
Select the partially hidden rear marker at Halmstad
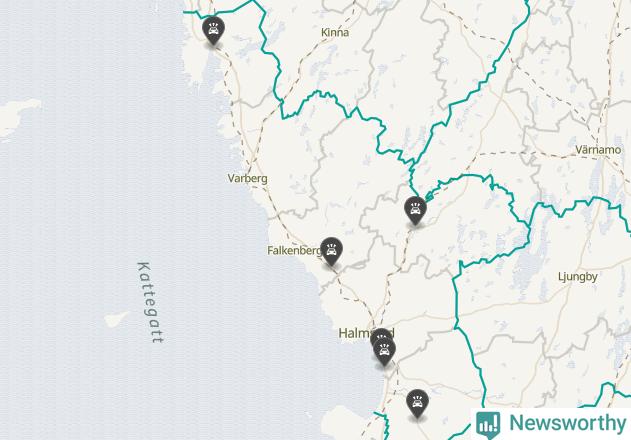381,334
